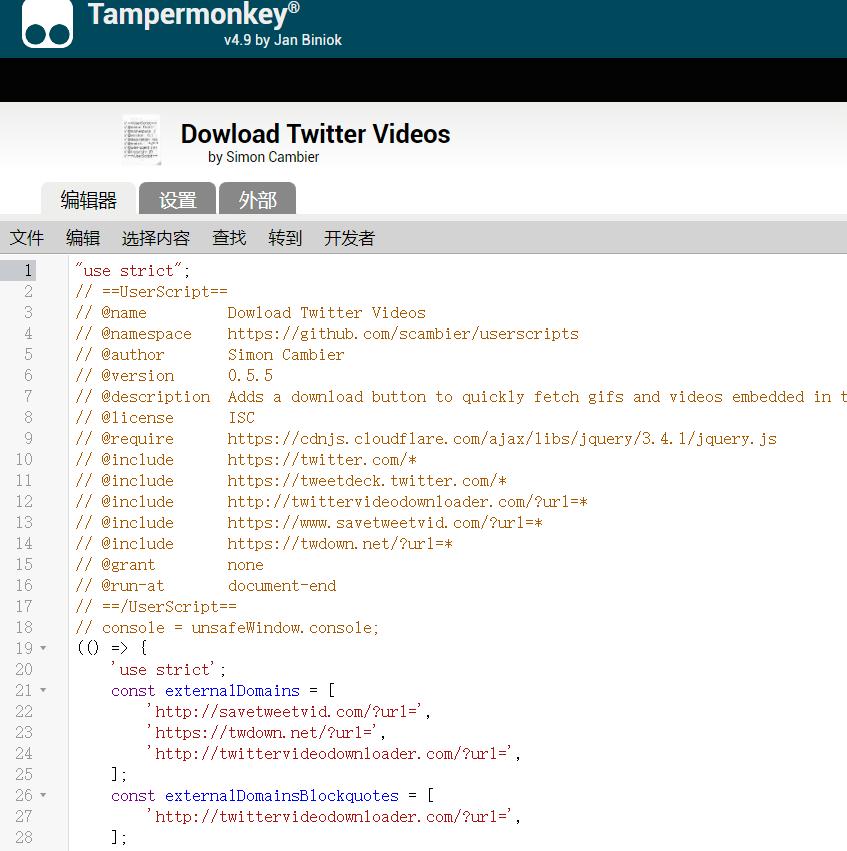The width and height of the screenshot is (847, 851).
Task: Open the 编辑 menu
Action: [x=83, y=238]
